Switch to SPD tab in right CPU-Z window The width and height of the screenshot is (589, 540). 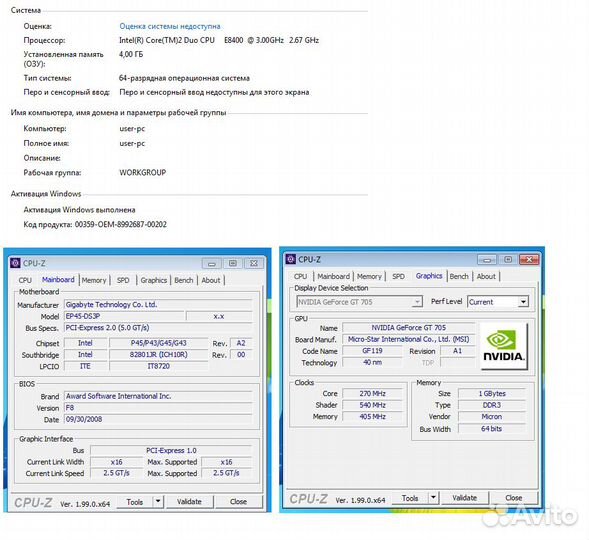pos(398,276)
